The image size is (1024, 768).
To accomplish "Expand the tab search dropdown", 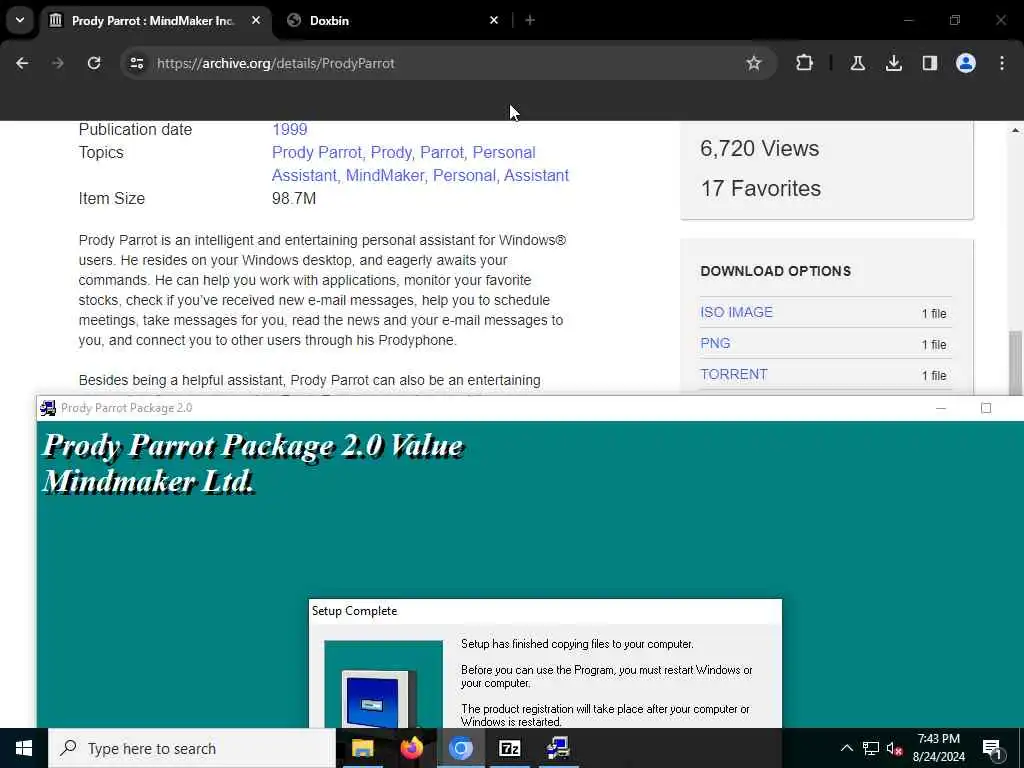I will pos(20,20).
